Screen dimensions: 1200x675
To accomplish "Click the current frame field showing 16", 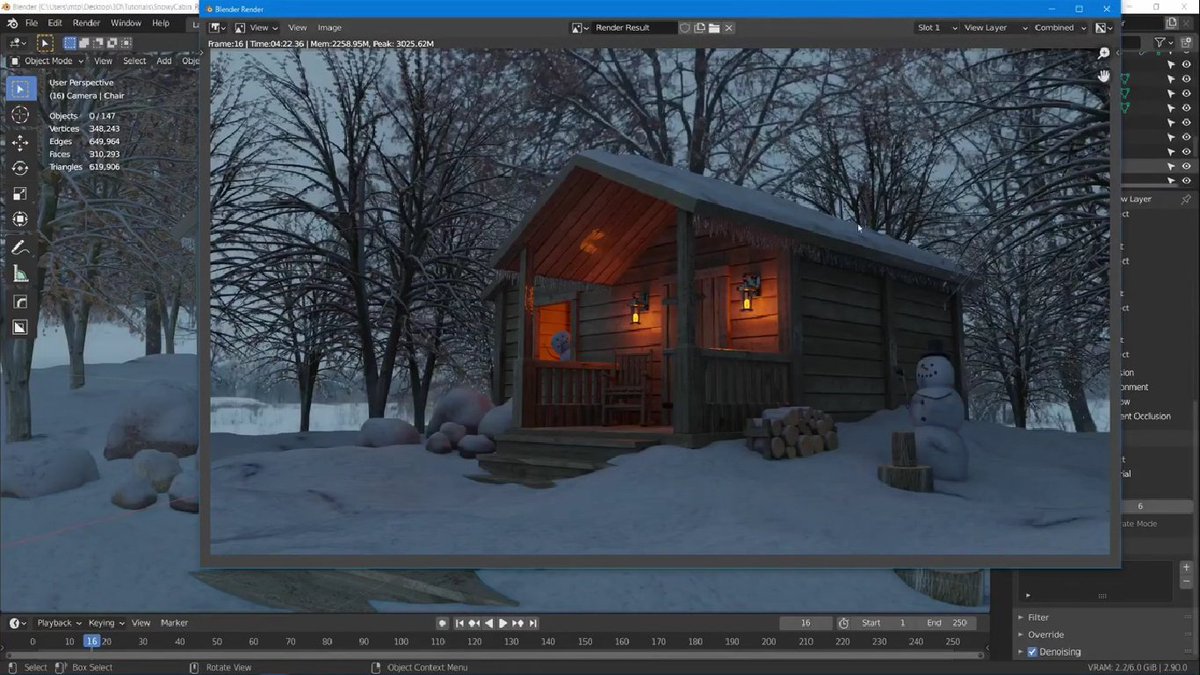I will coord(806,623).
